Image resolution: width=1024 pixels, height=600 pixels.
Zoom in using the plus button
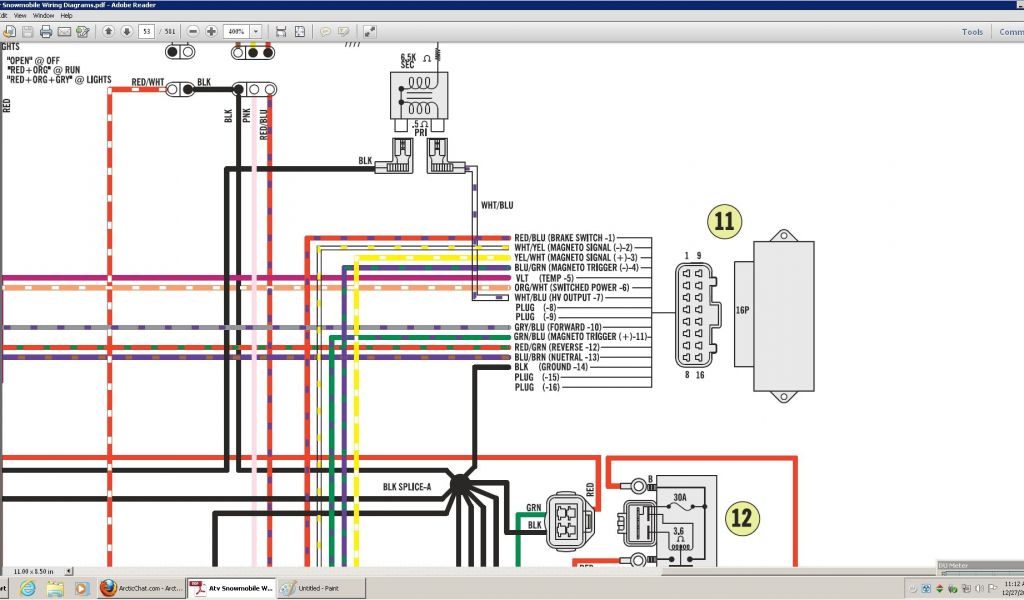211,32
